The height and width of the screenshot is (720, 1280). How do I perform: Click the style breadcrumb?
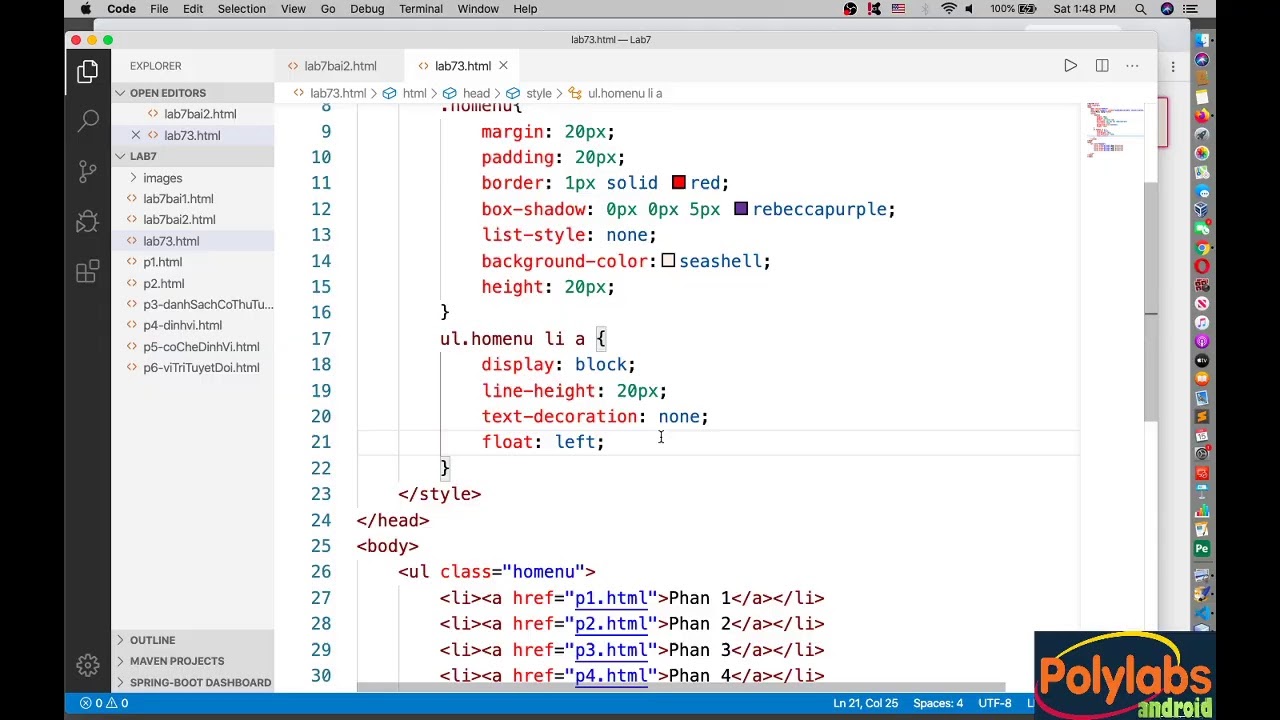point(538,93)
